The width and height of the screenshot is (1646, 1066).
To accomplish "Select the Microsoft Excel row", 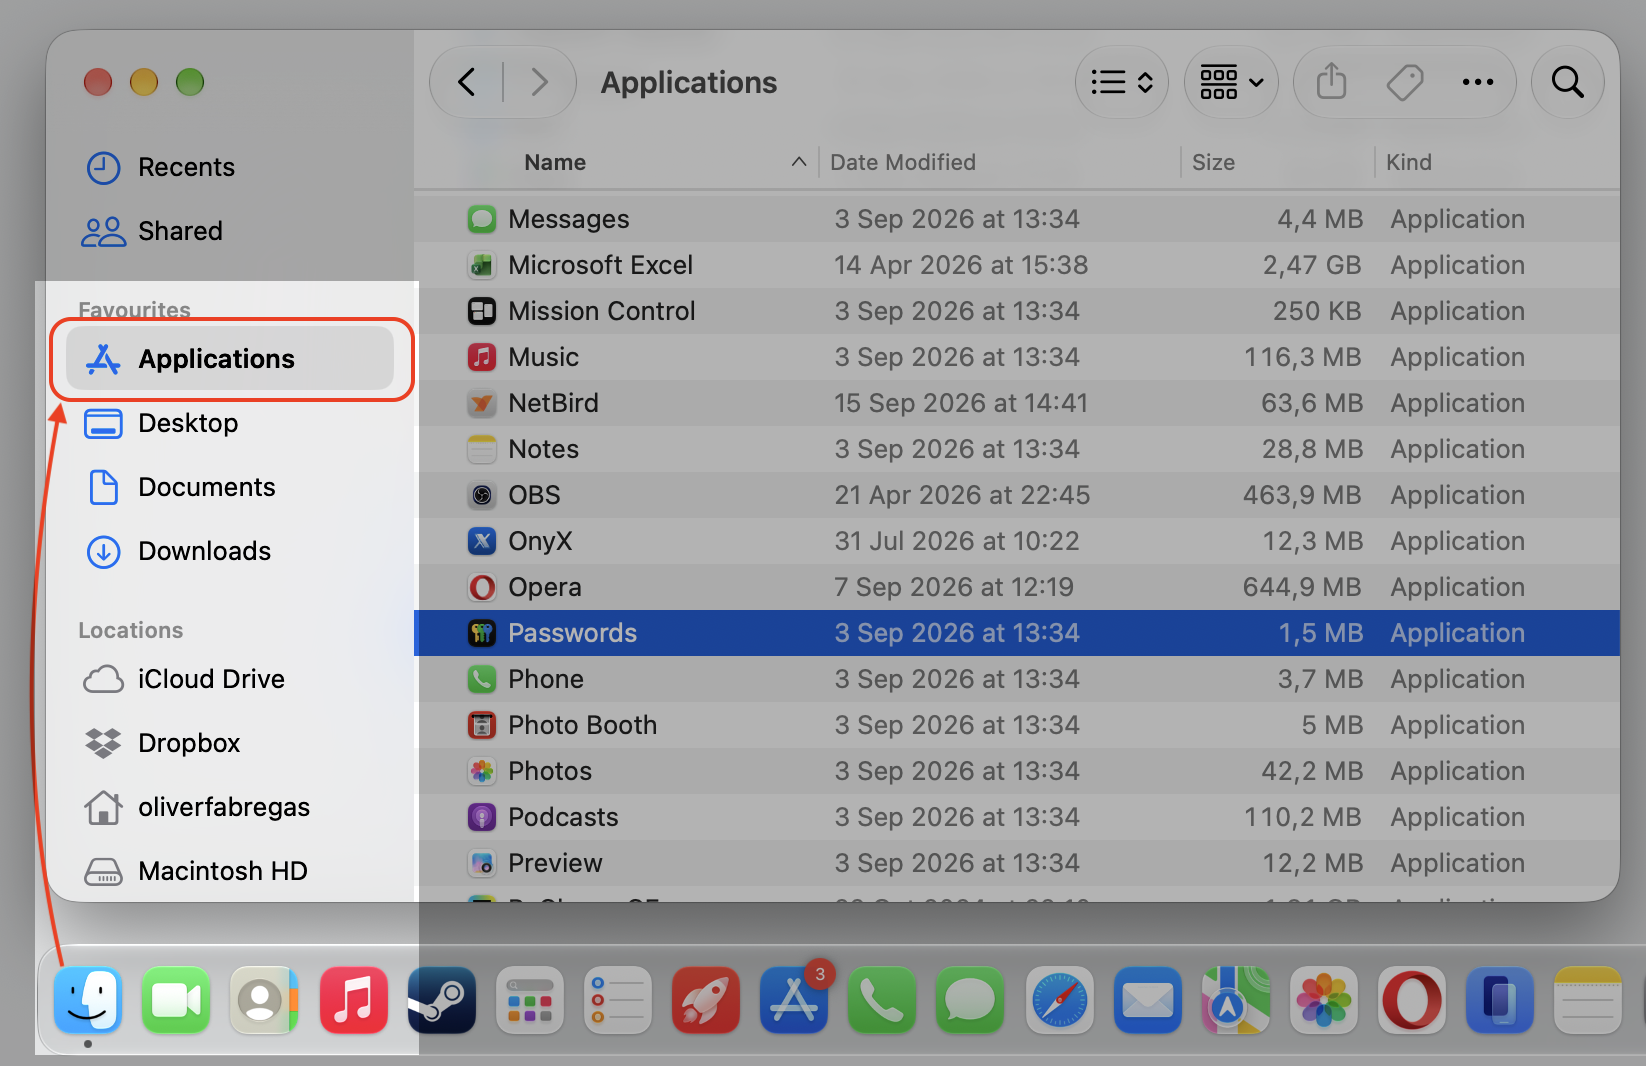I will pos(1017,265).
